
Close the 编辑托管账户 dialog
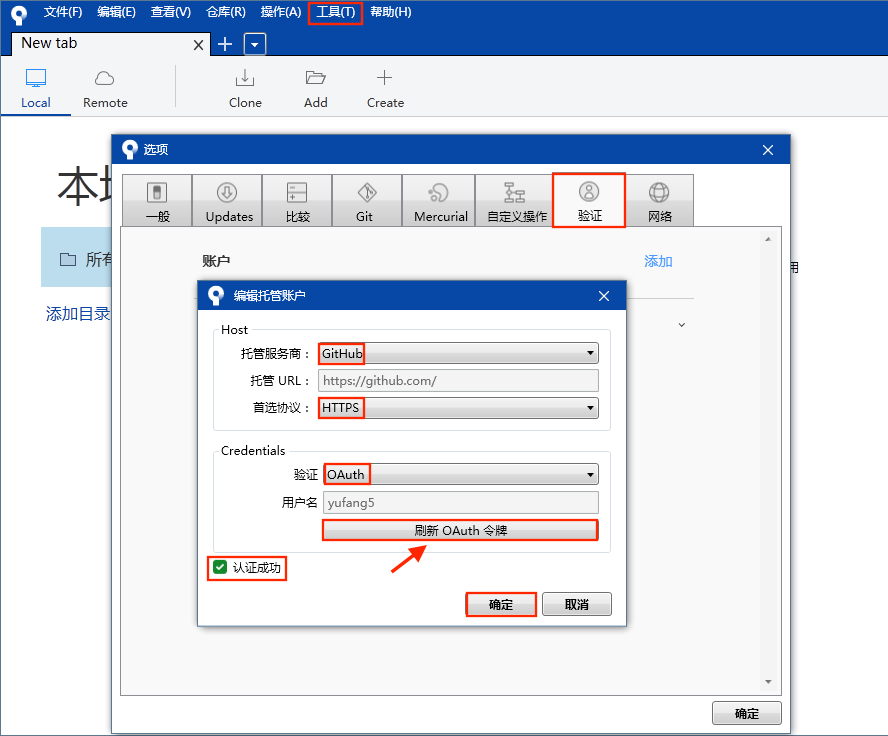pyautogui.click(x=604, y=296)
